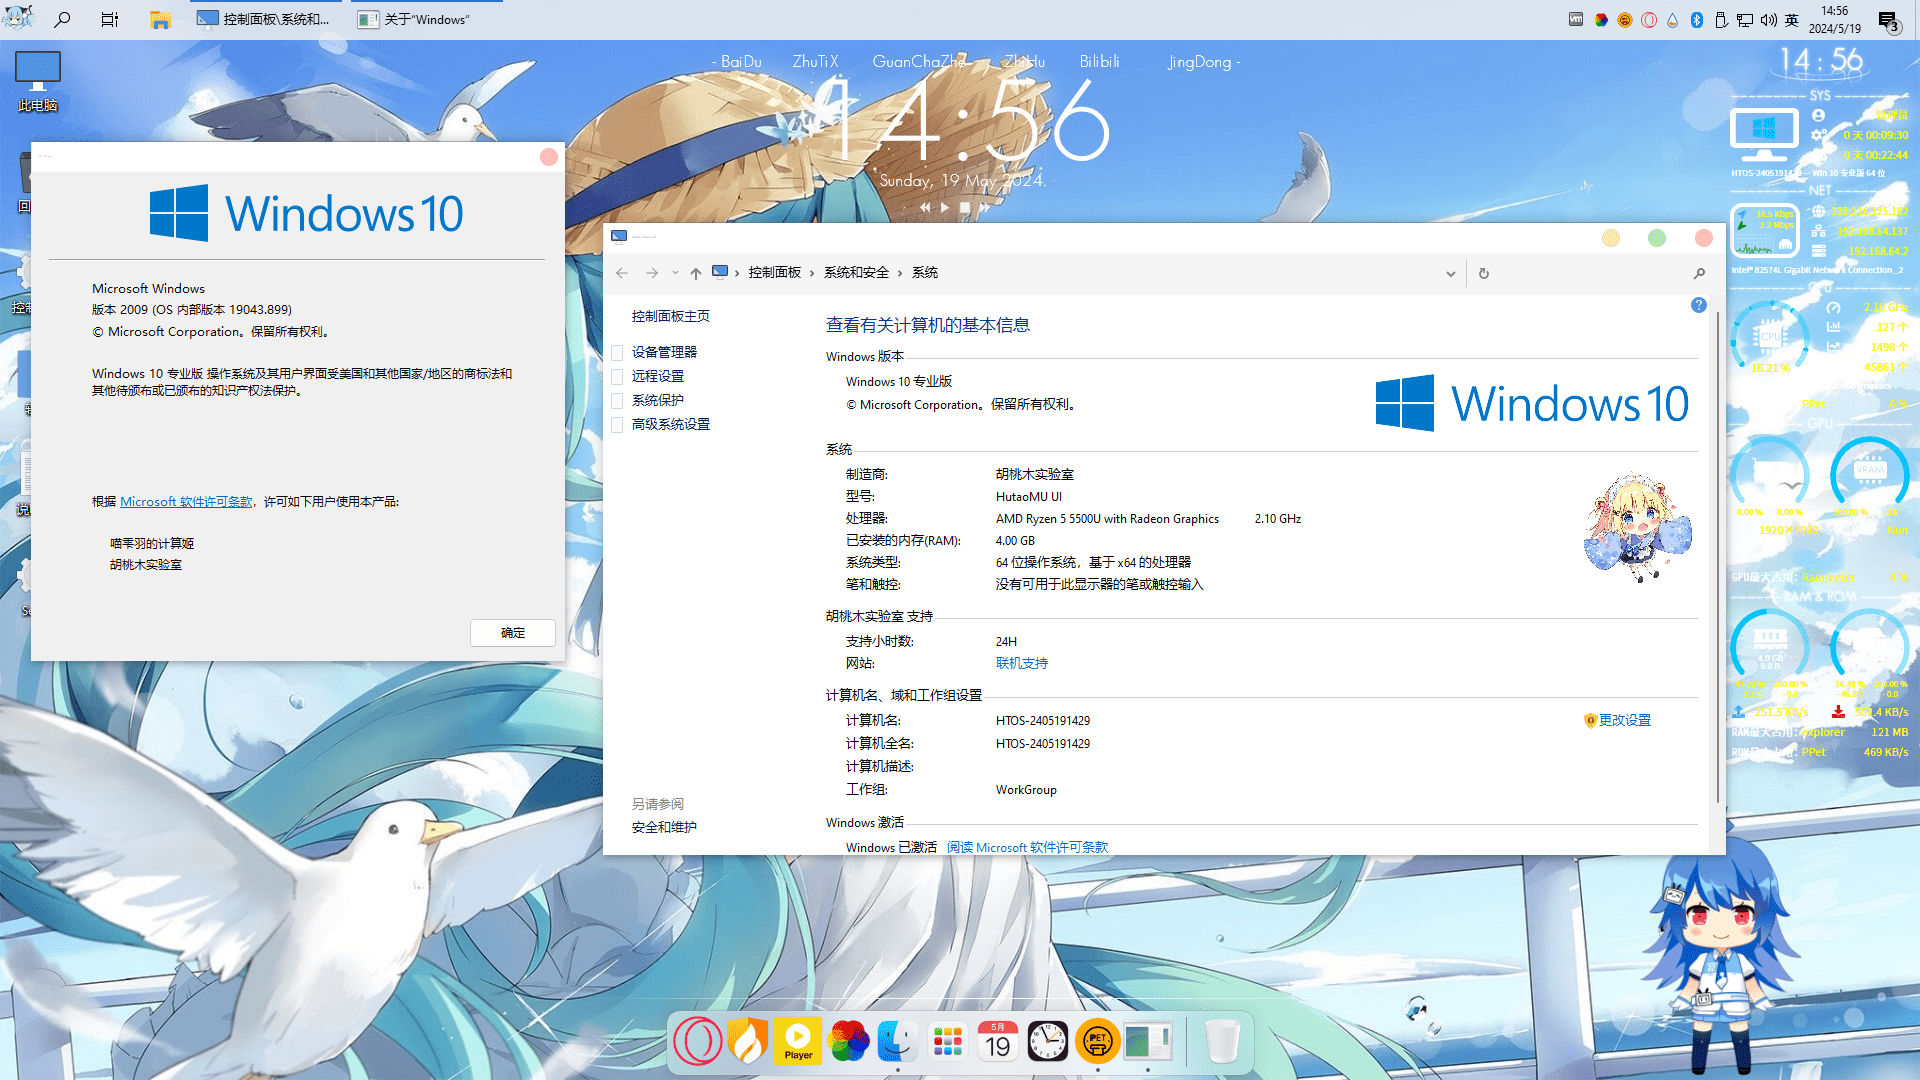Image resolution: width=1920 pixels, height=1080 pixels.
Task: Click the 联机支持 website link
Action: coord(1022,663)
